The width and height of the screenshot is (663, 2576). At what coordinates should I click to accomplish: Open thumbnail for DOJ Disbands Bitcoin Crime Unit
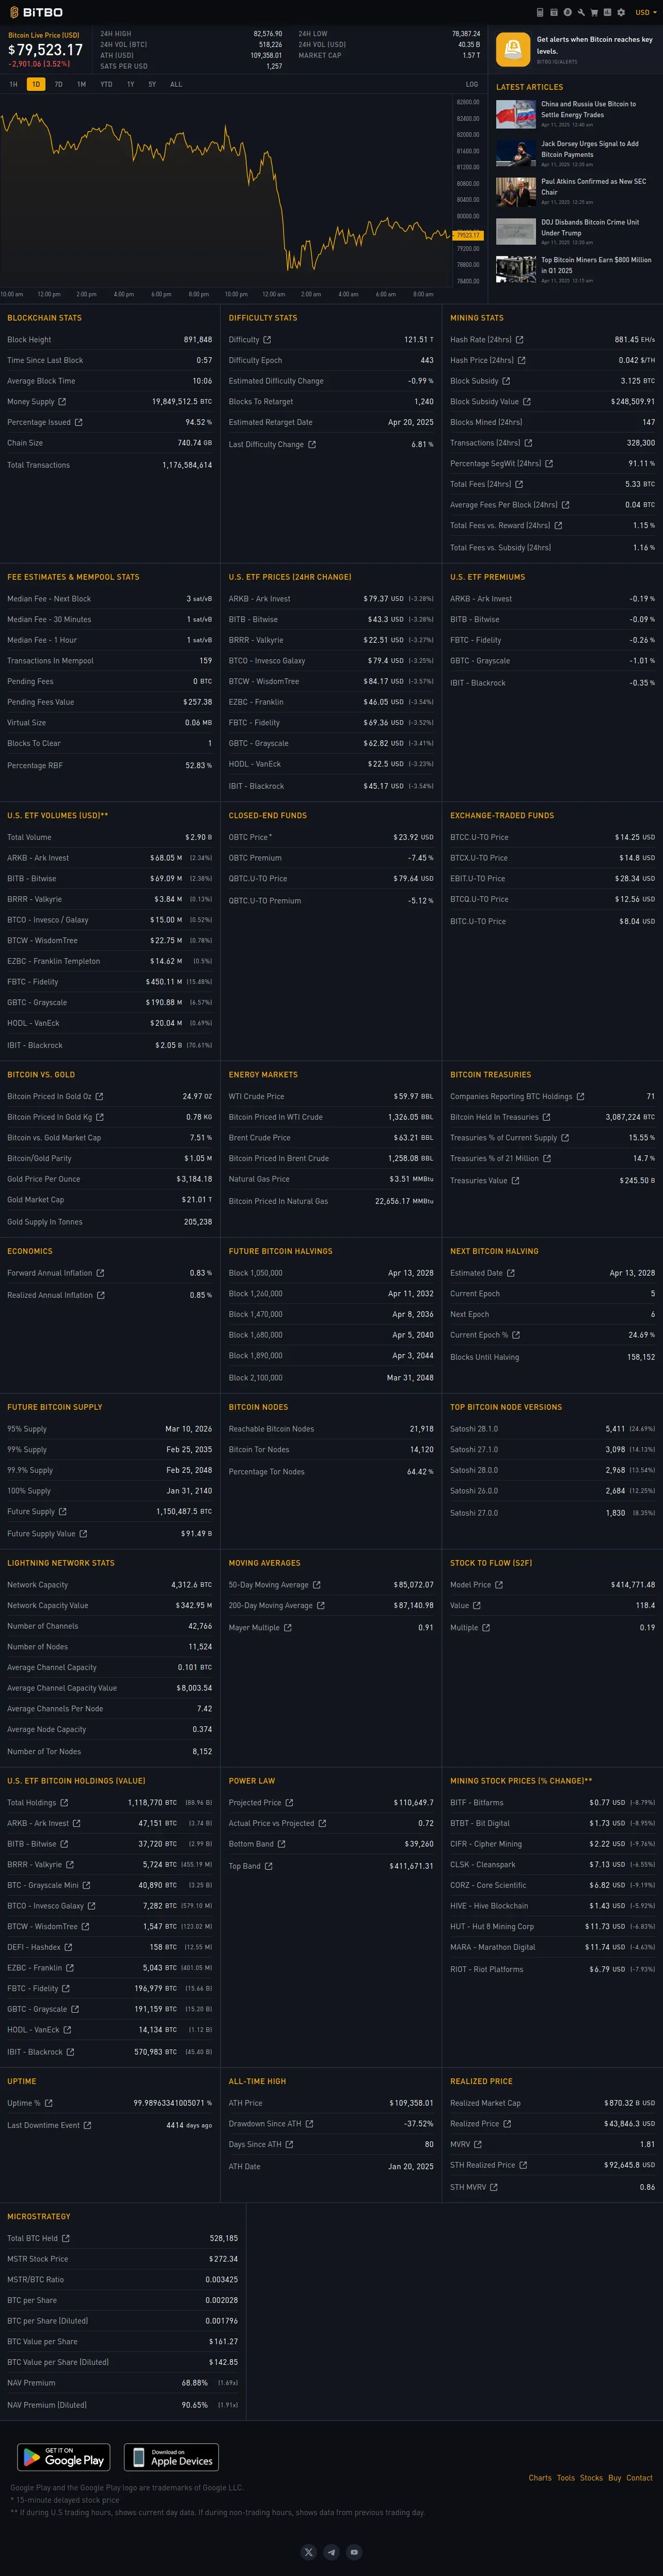[516, 231]
